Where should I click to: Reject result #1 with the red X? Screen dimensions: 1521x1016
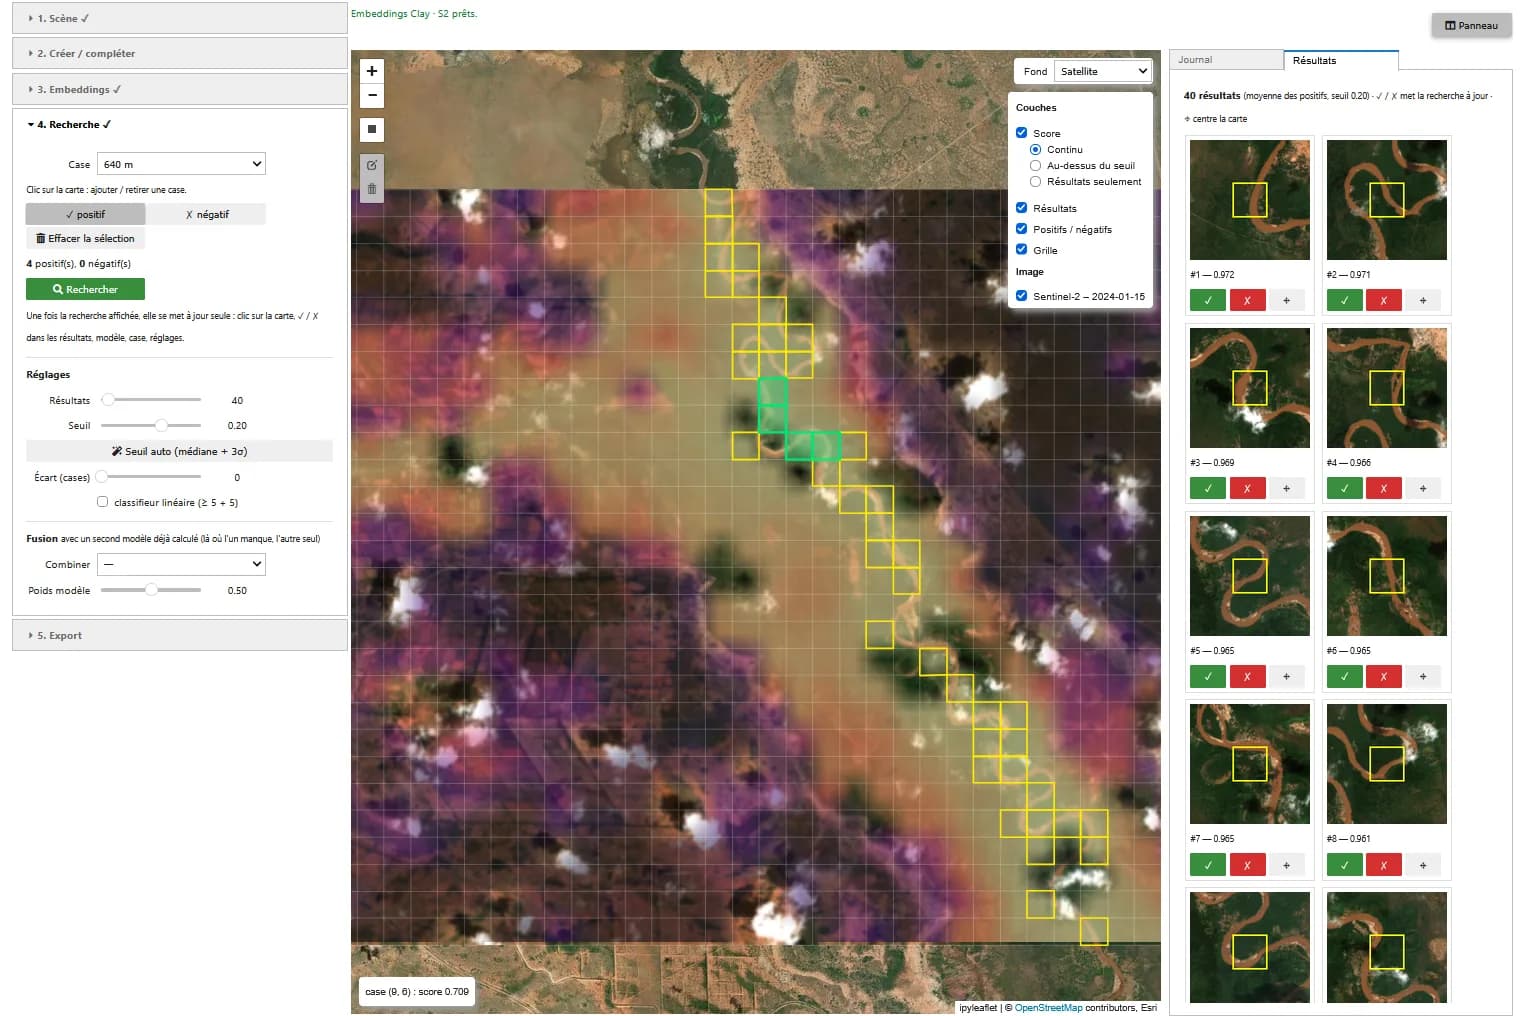(1247, 300)
